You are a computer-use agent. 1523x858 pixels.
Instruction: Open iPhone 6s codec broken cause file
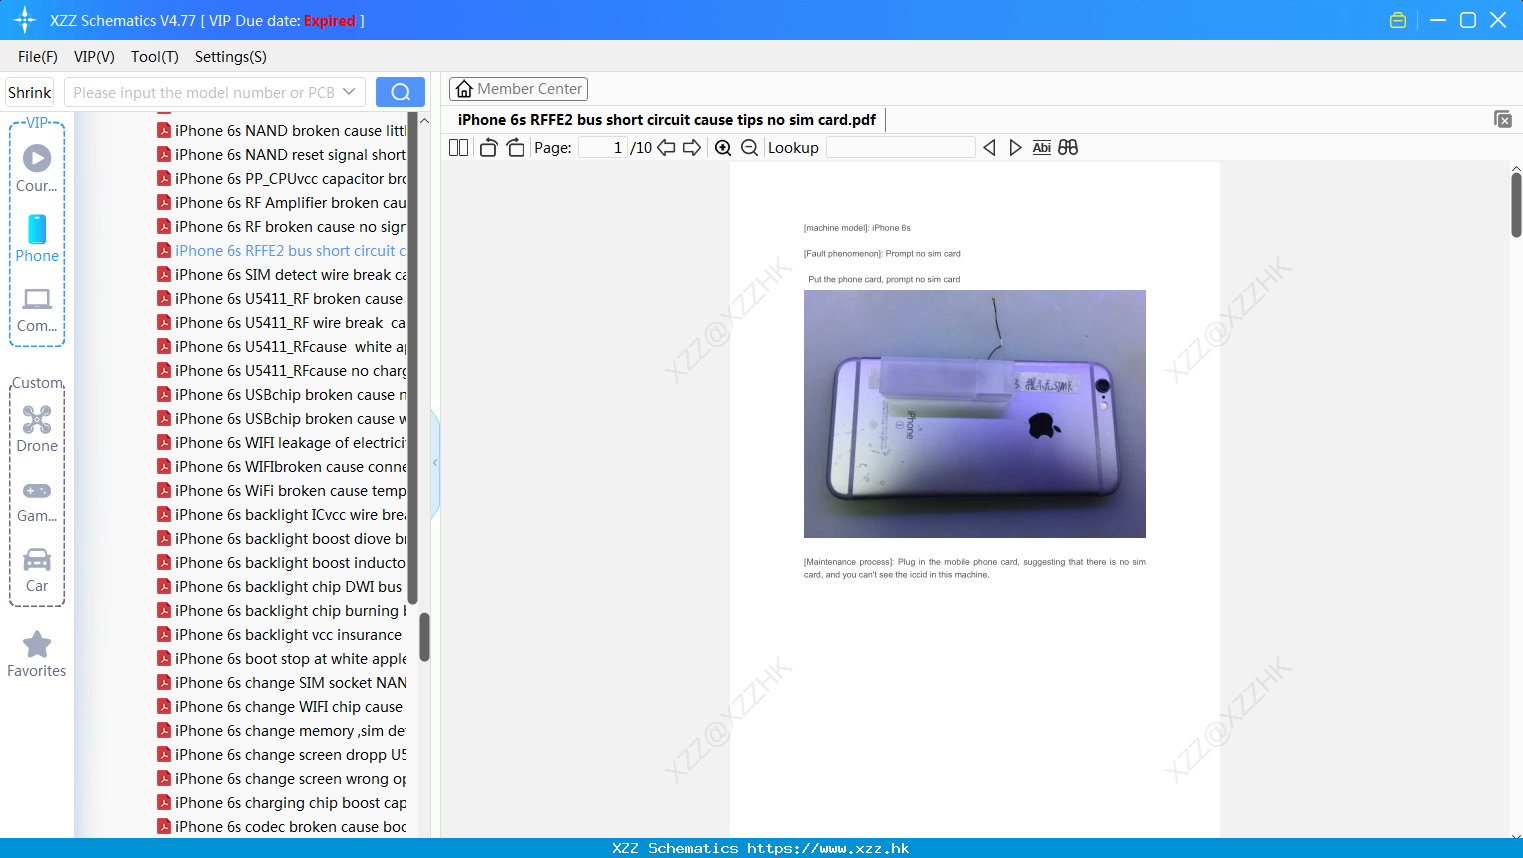pyautogui.click(x=282, y=827)
